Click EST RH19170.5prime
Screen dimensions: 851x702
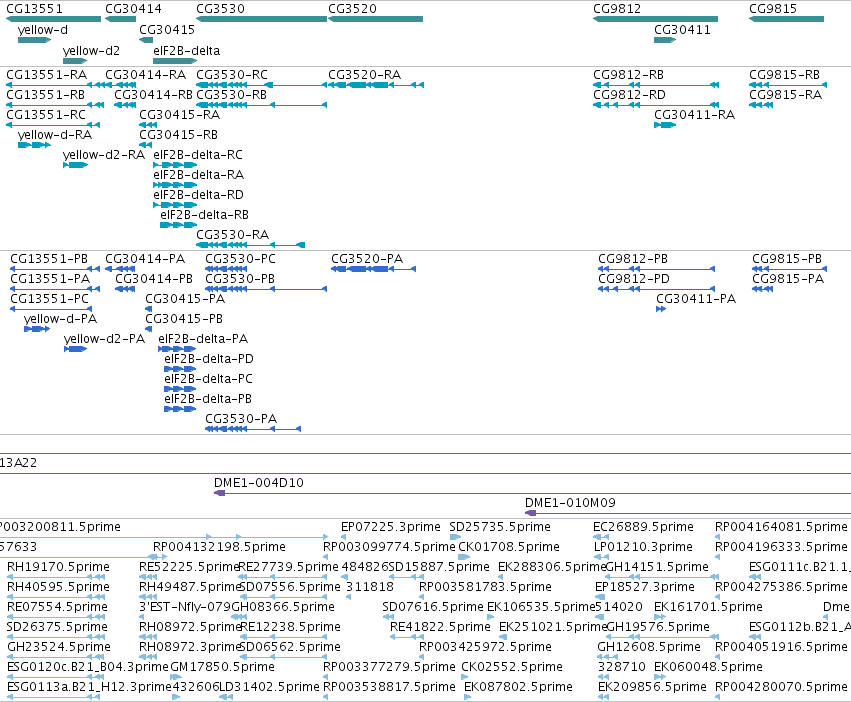tap(56, 577)
